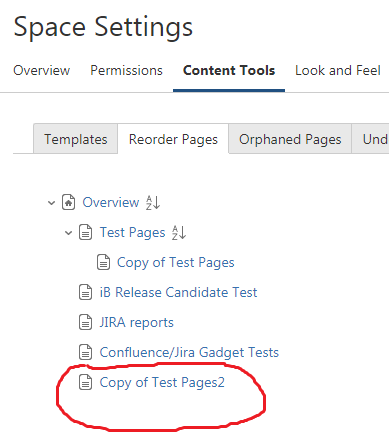Select Confluence/Jira Gadget Tests in tree
Screen dimensions: 389x445
189,353
